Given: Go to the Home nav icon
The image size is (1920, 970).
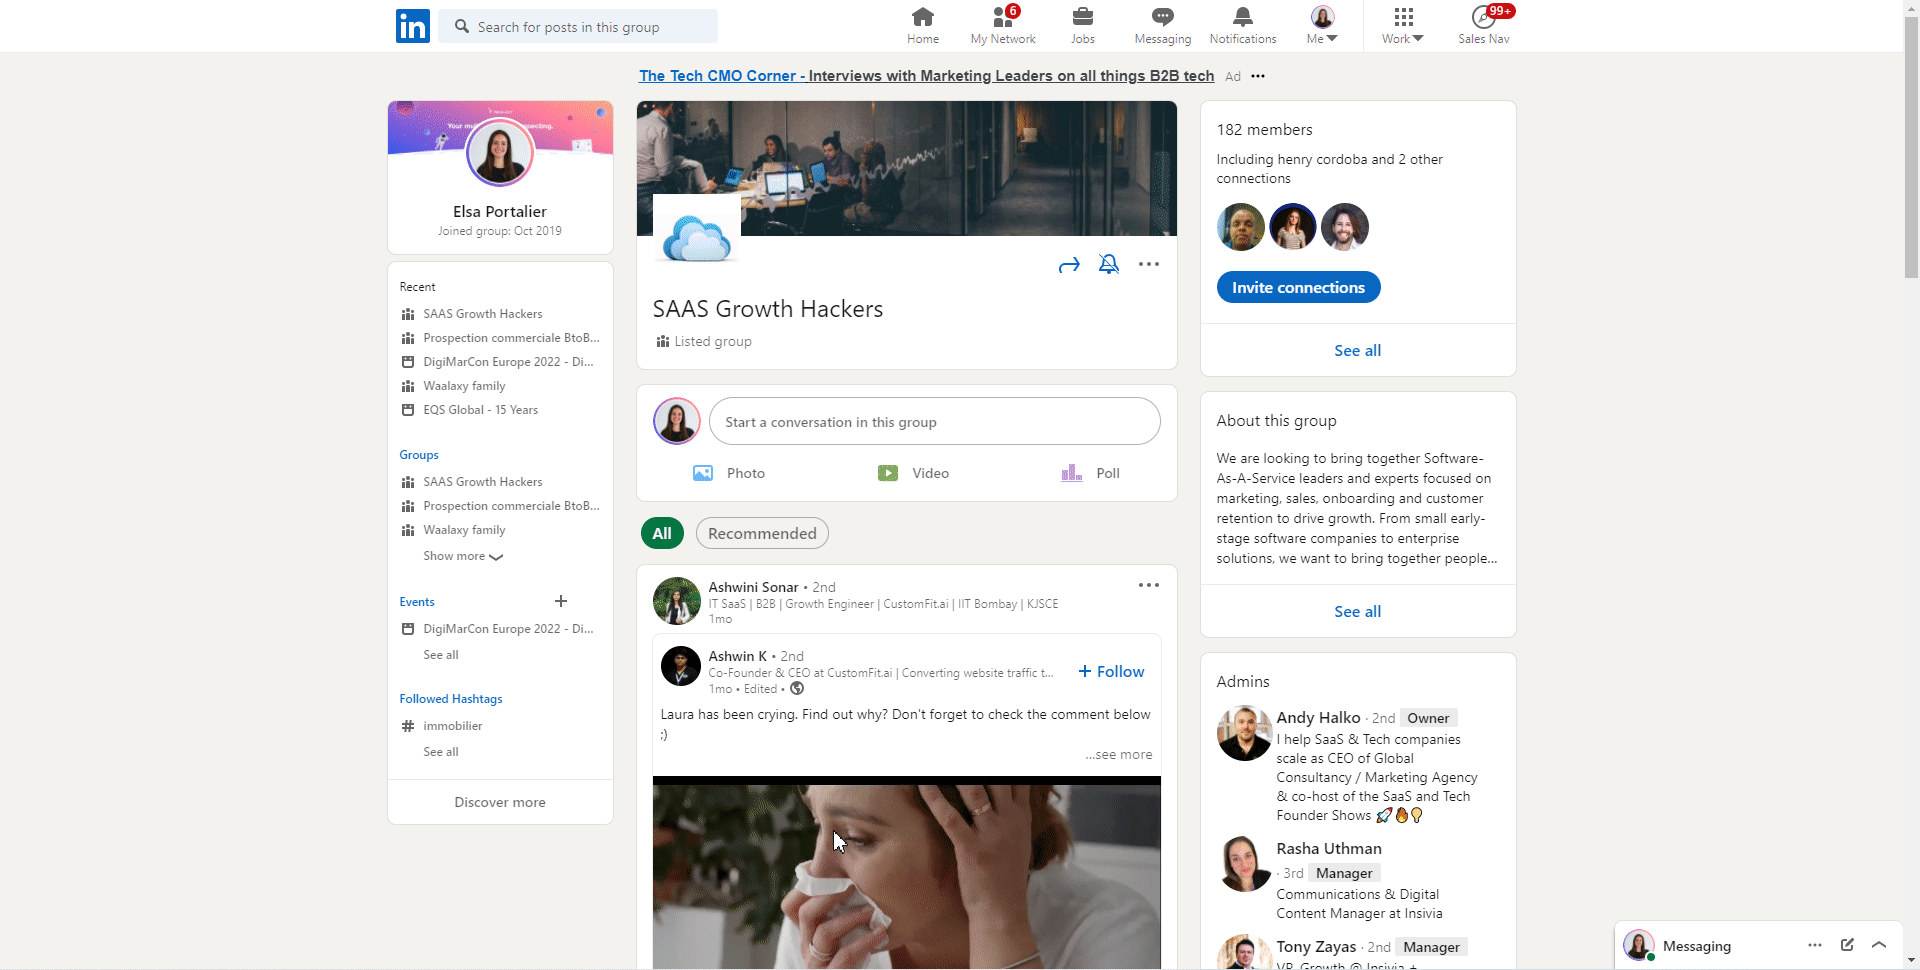Looking at the screenshot, I should tap(922, 26).
